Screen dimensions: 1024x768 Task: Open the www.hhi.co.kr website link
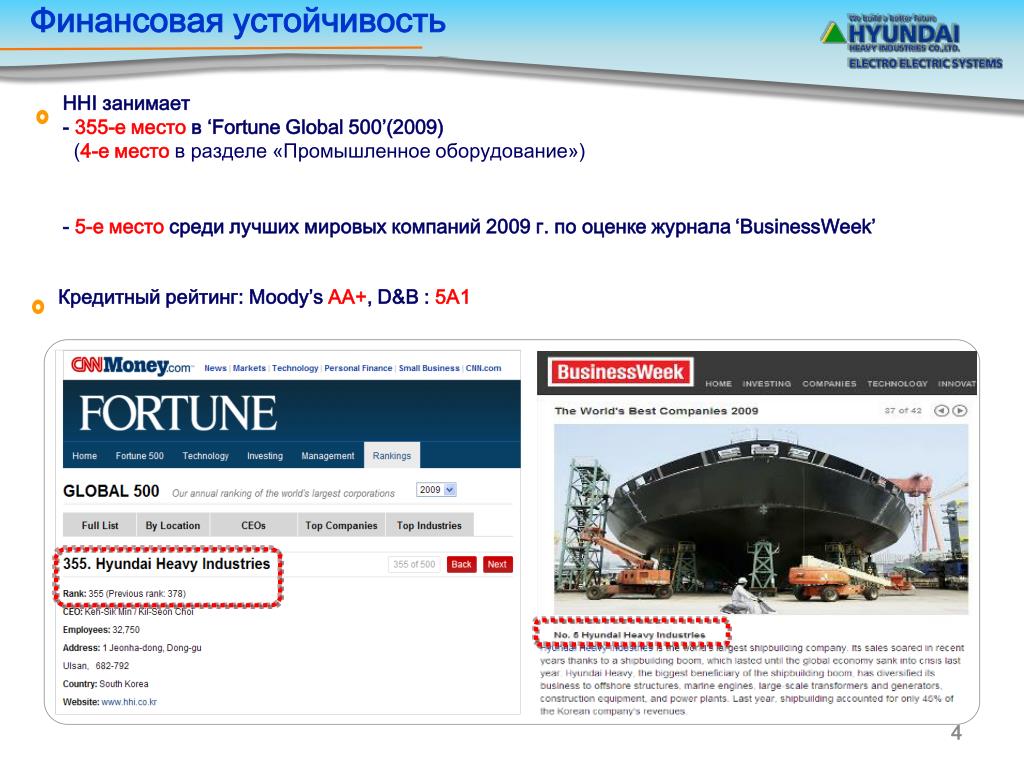(x=129, y=702)
